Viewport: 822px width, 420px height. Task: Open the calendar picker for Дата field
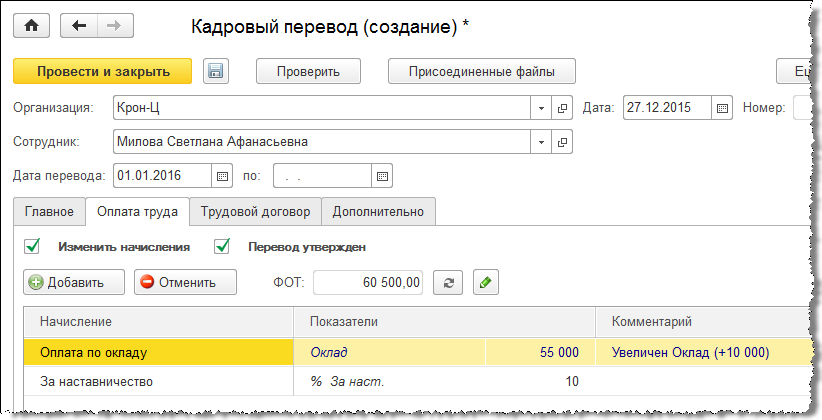point(724,108)
